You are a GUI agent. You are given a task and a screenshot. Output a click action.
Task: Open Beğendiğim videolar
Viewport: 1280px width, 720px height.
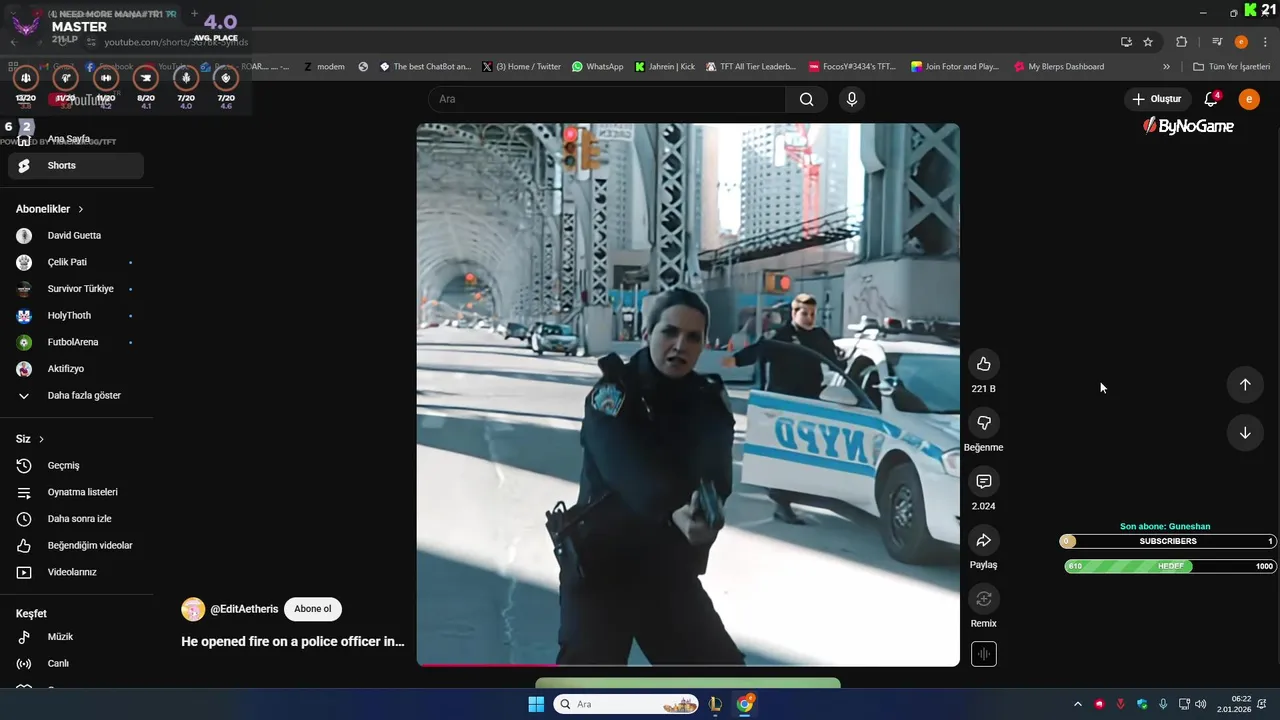76,546
